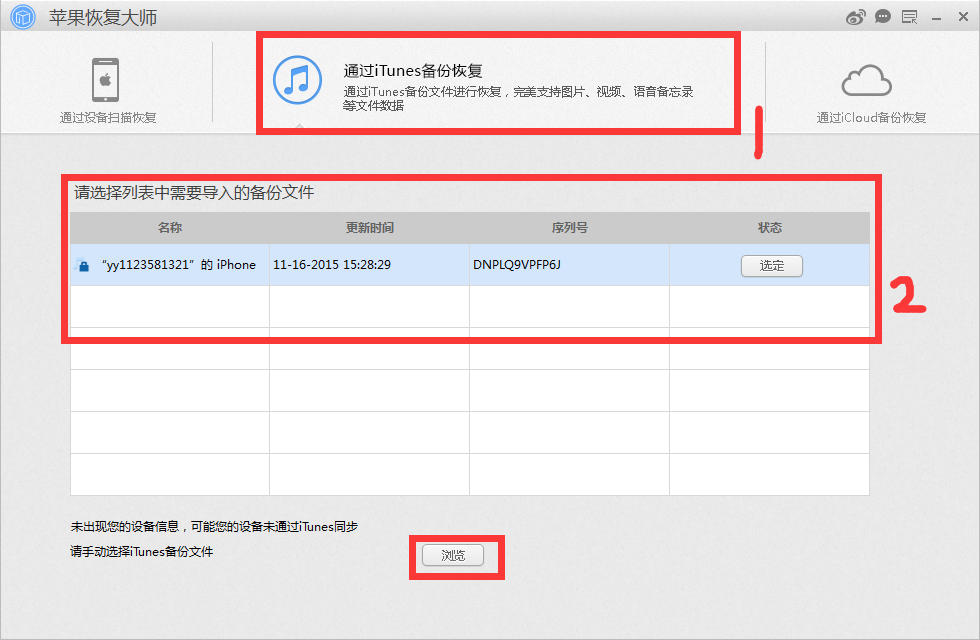The image size is (980, 640).
Task: Open the chat feedback bubble icon
Action: [882, 17]
